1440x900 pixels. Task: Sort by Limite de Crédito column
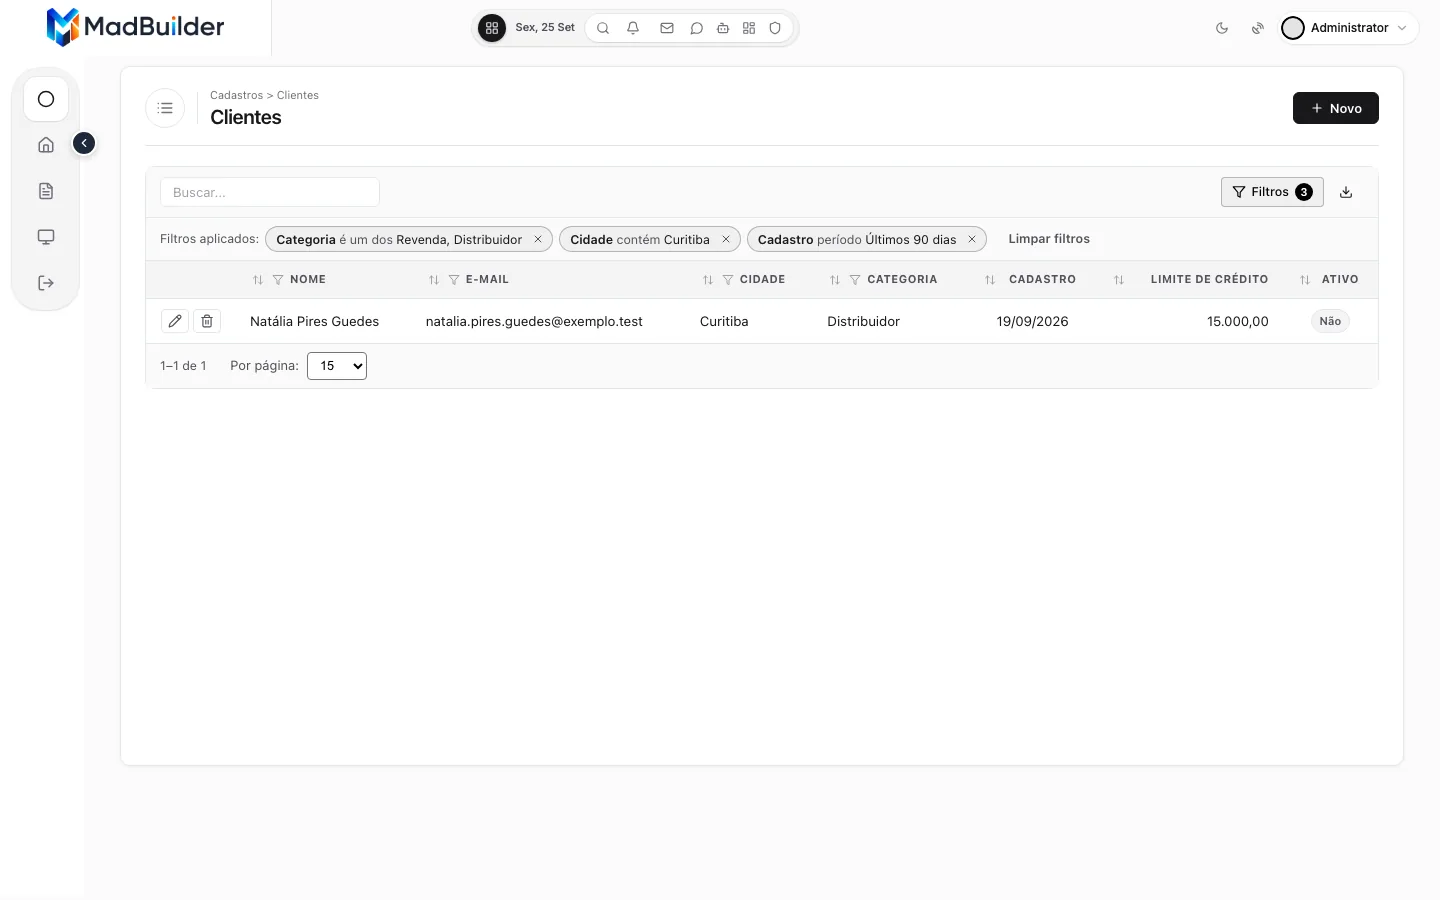coord(1119,280)
